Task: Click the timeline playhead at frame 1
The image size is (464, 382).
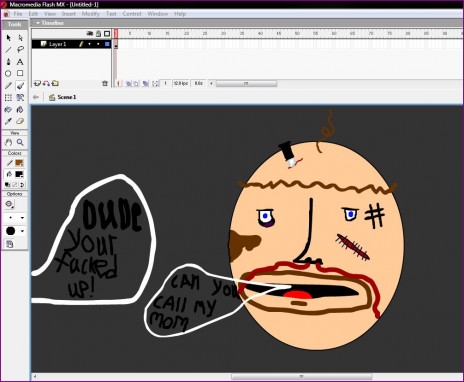Action: (116, 34)
